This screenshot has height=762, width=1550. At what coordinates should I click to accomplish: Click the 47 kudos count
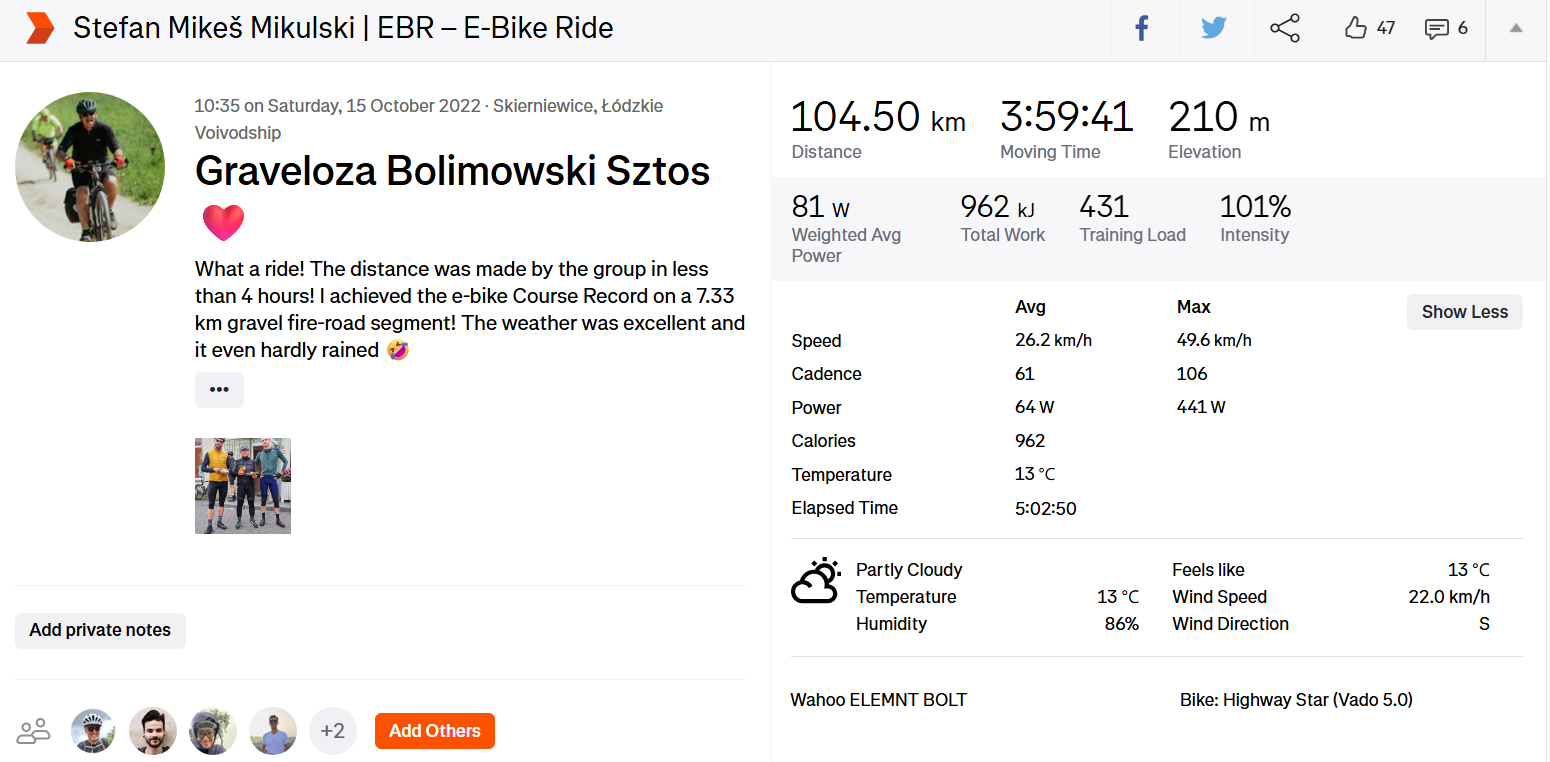tap(1385, 29)
